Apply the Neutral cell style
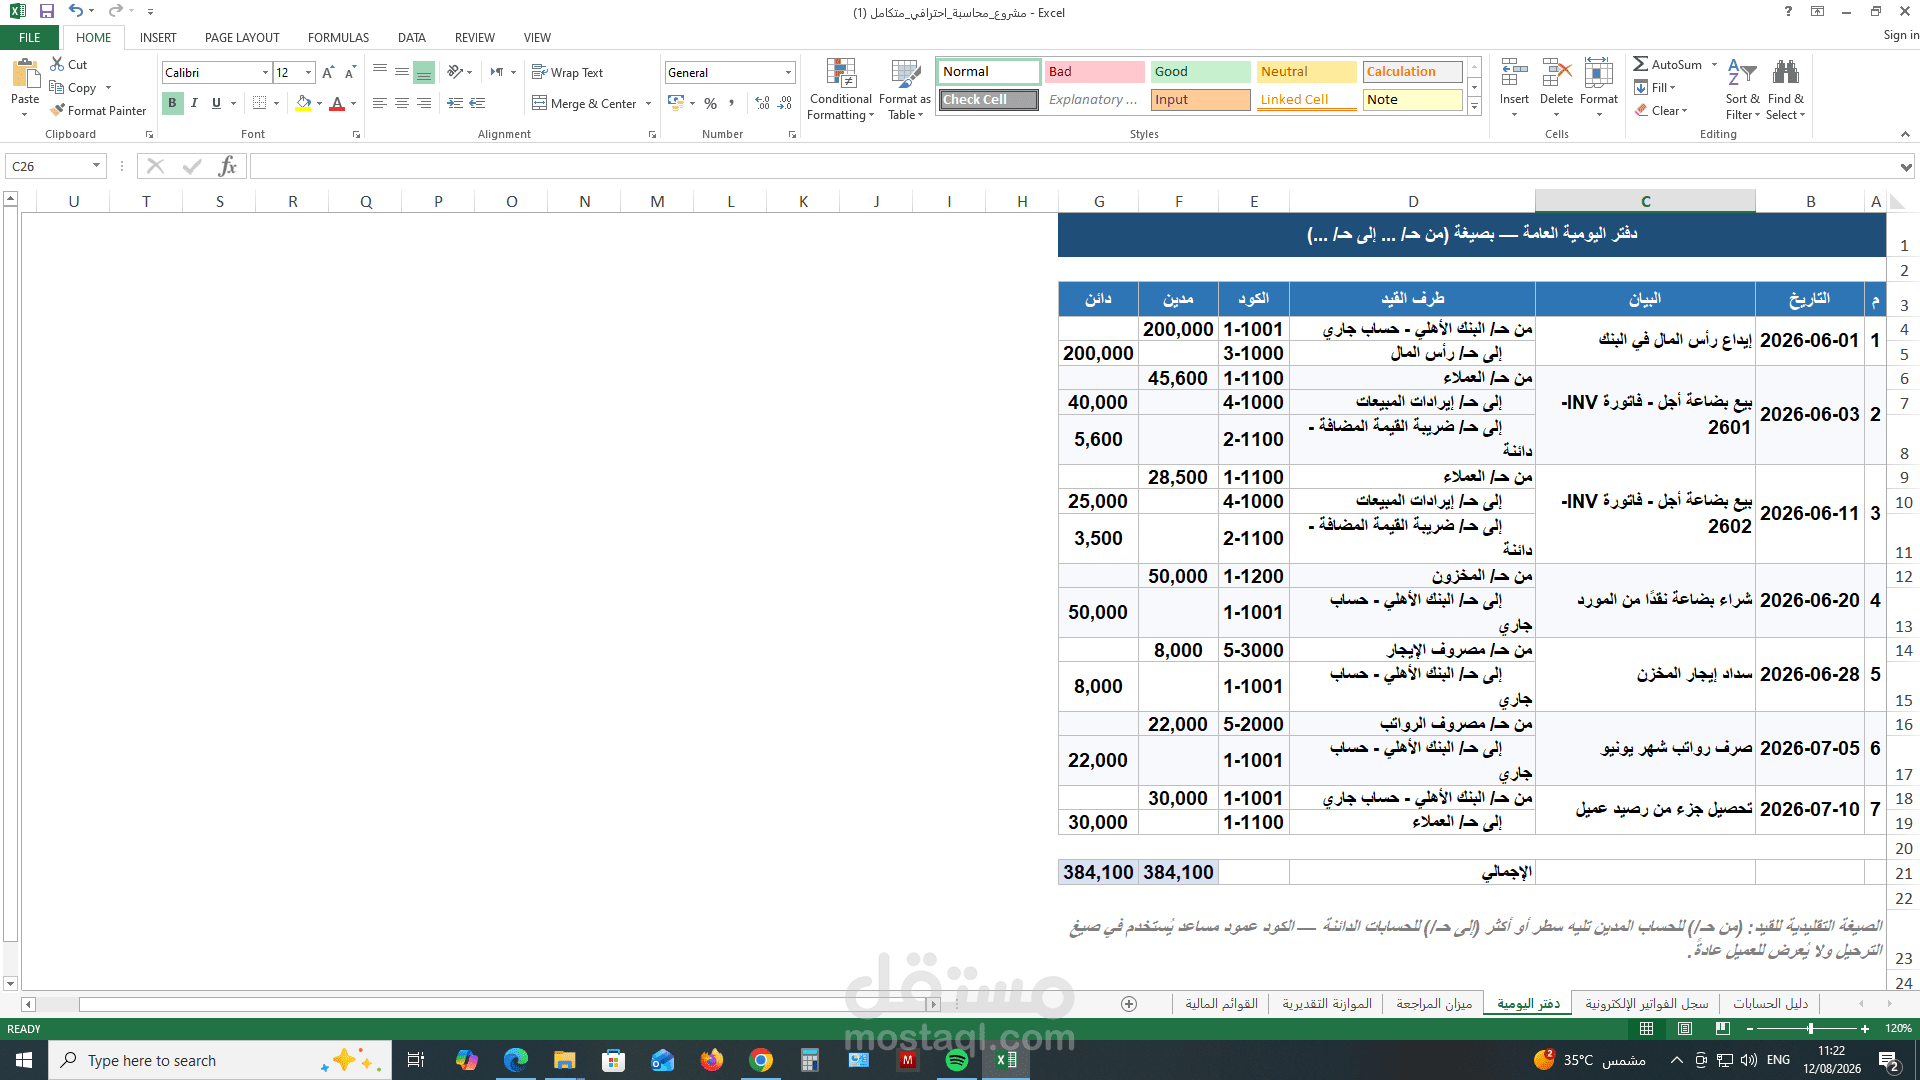Viewport: 1920px width, 1080px height. click(1306, 71)
